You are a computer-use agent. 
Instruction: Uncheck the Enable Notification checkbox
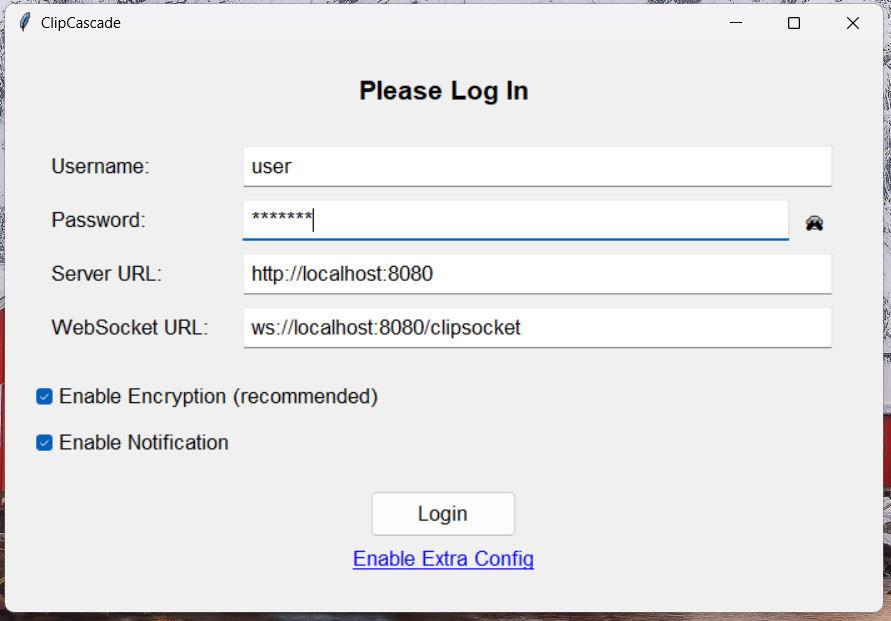tap(44, 443)
